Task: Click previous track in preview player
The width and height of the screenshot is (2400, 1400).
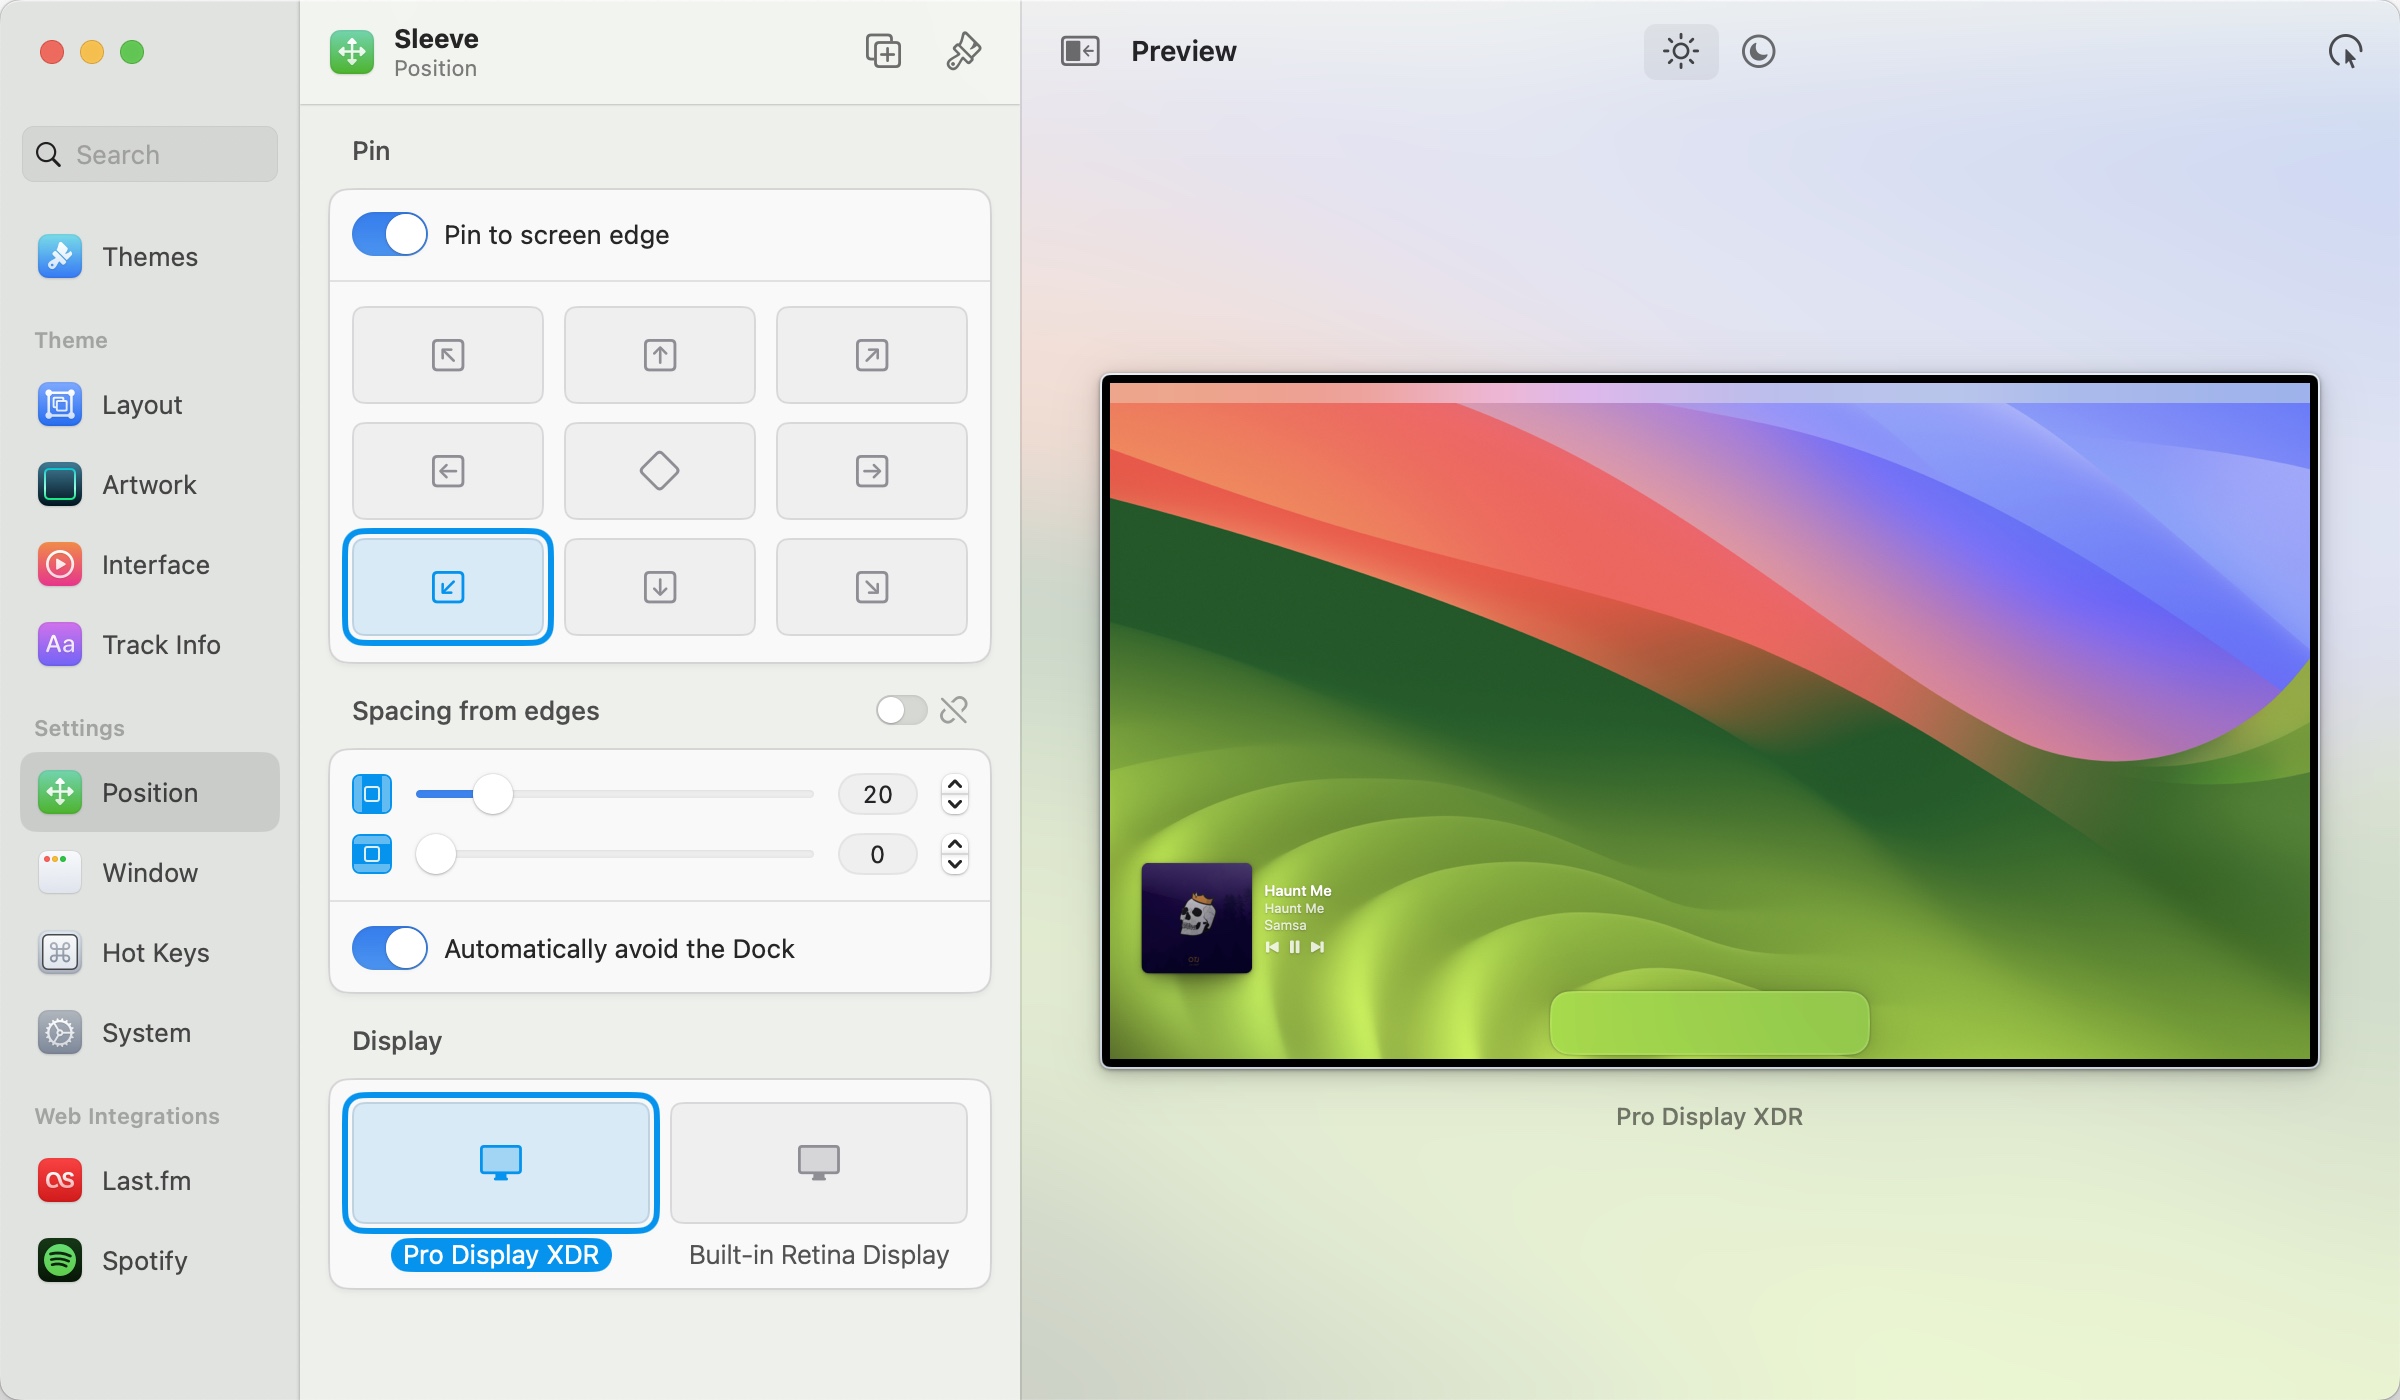Action: 1272,947
